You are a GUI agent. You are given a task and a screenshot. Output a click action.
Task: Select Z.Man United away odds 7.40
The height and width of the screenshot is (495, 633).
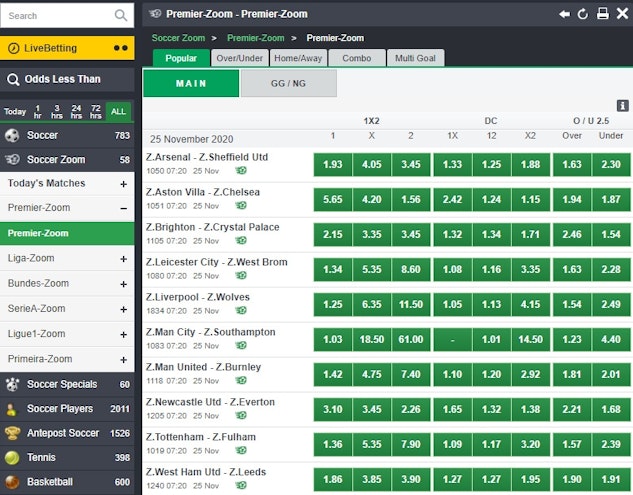411,374
